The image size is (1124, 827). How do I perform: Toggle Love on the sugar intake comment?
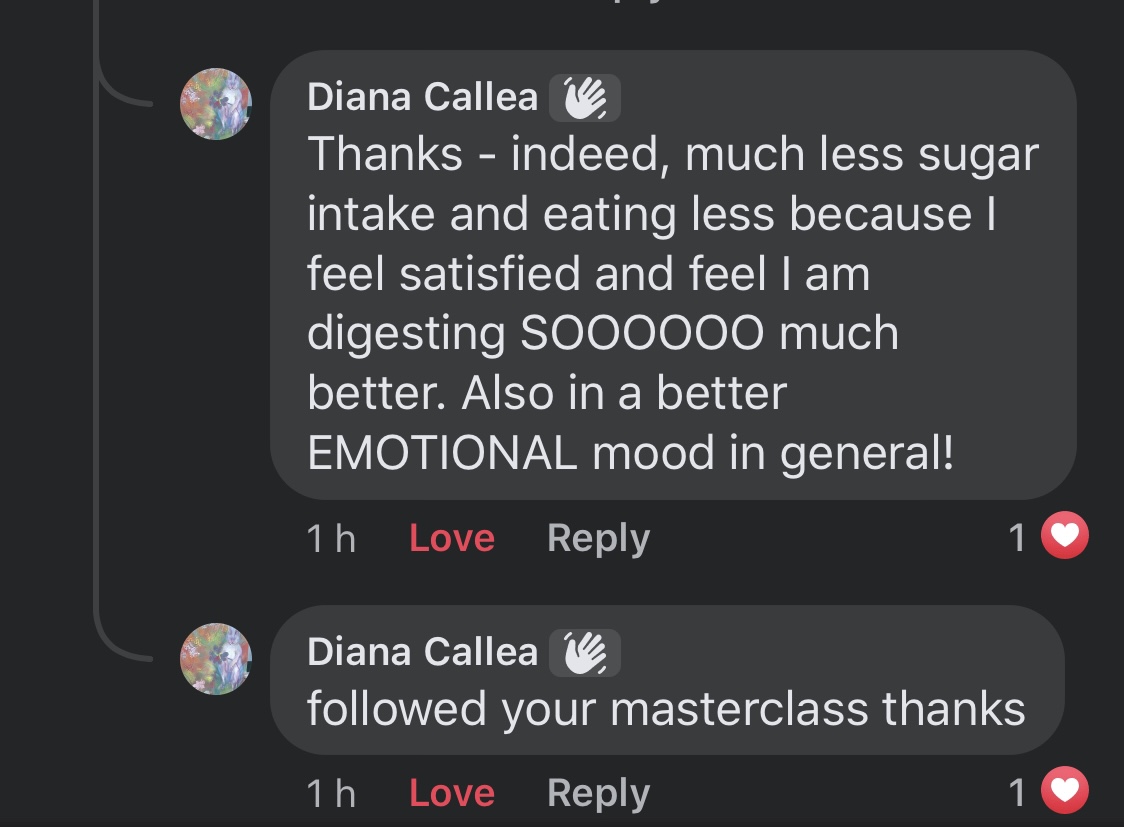click(452, 538)
